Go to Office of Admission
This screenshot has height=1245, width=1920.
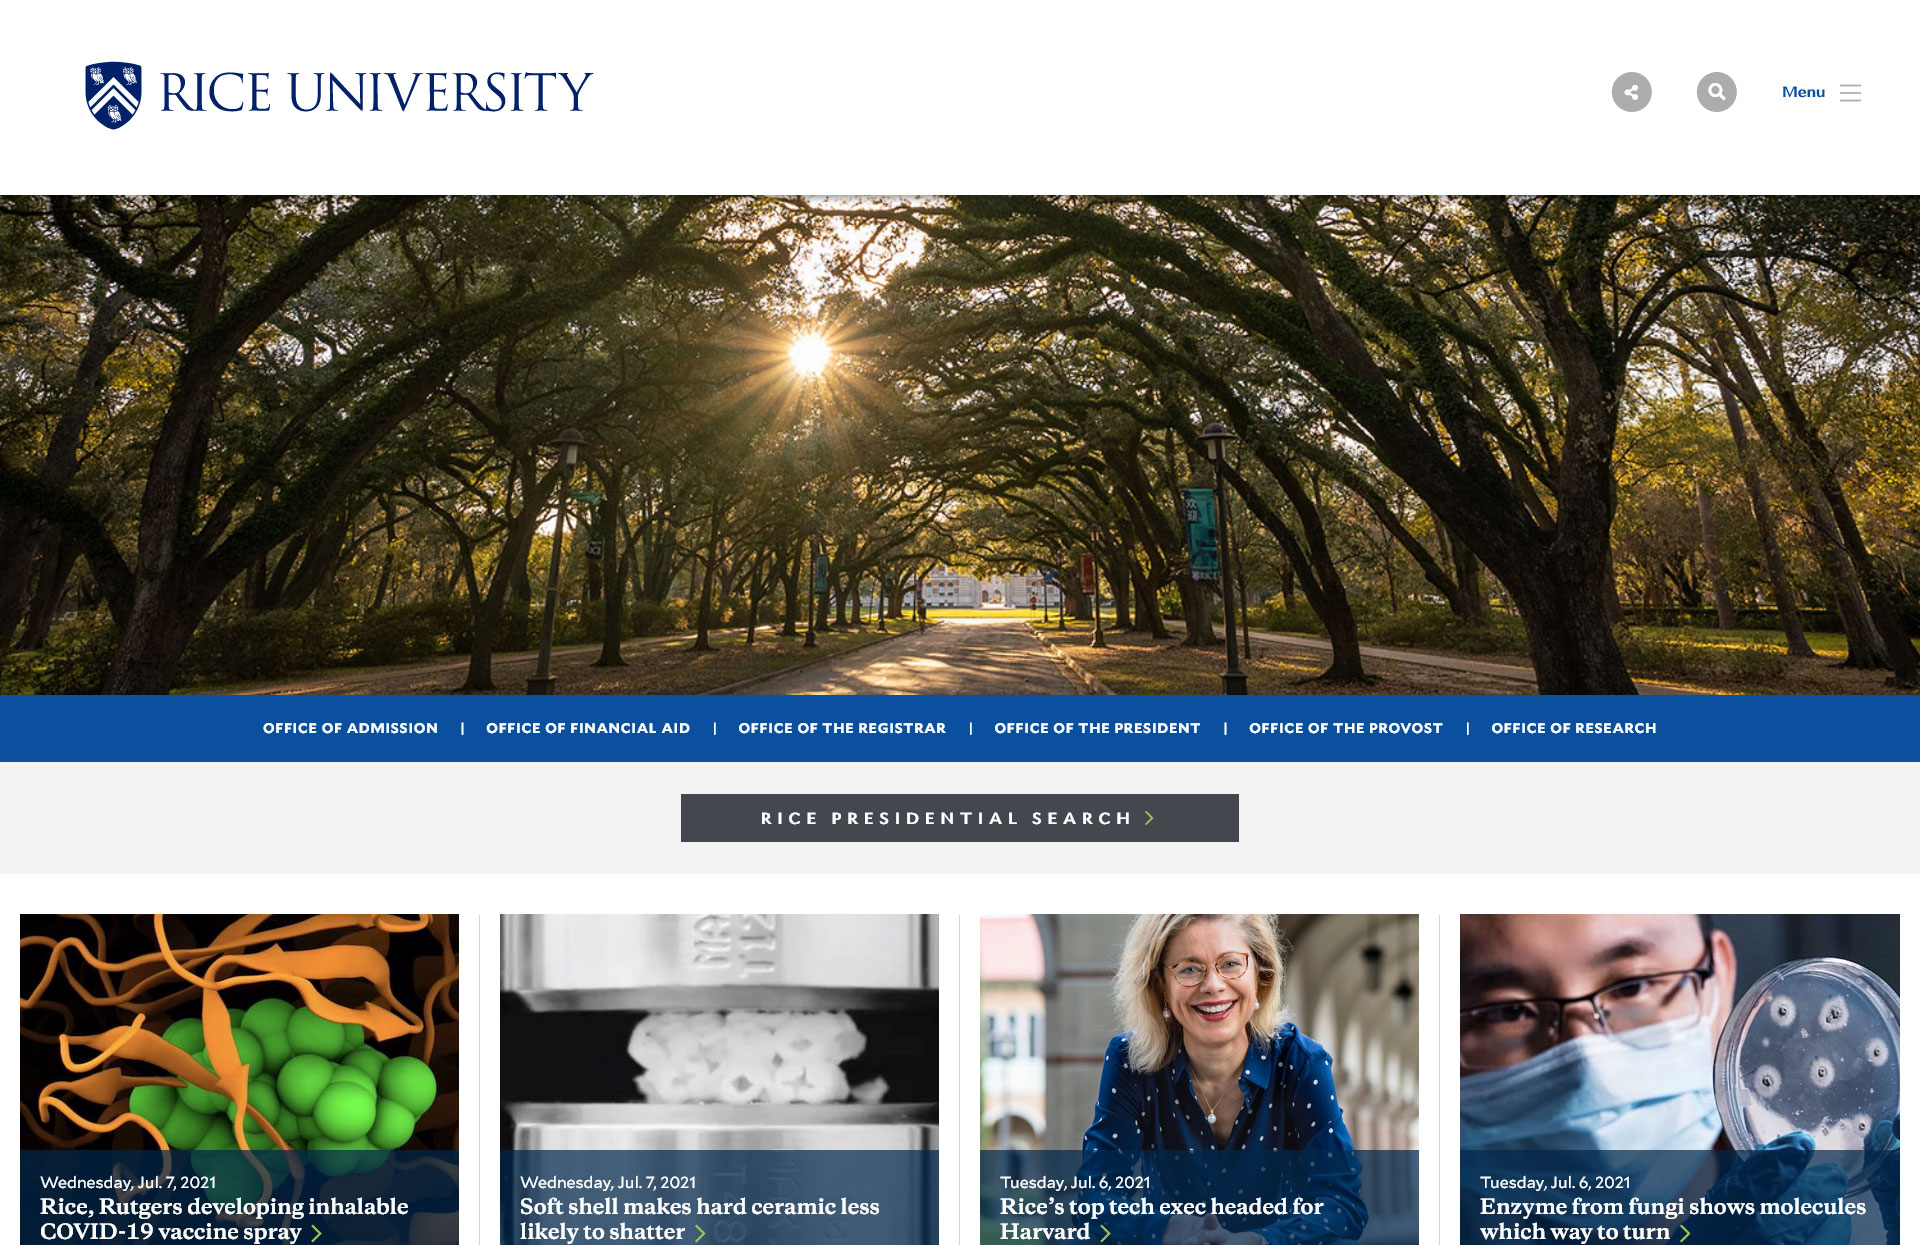[350, 728]
